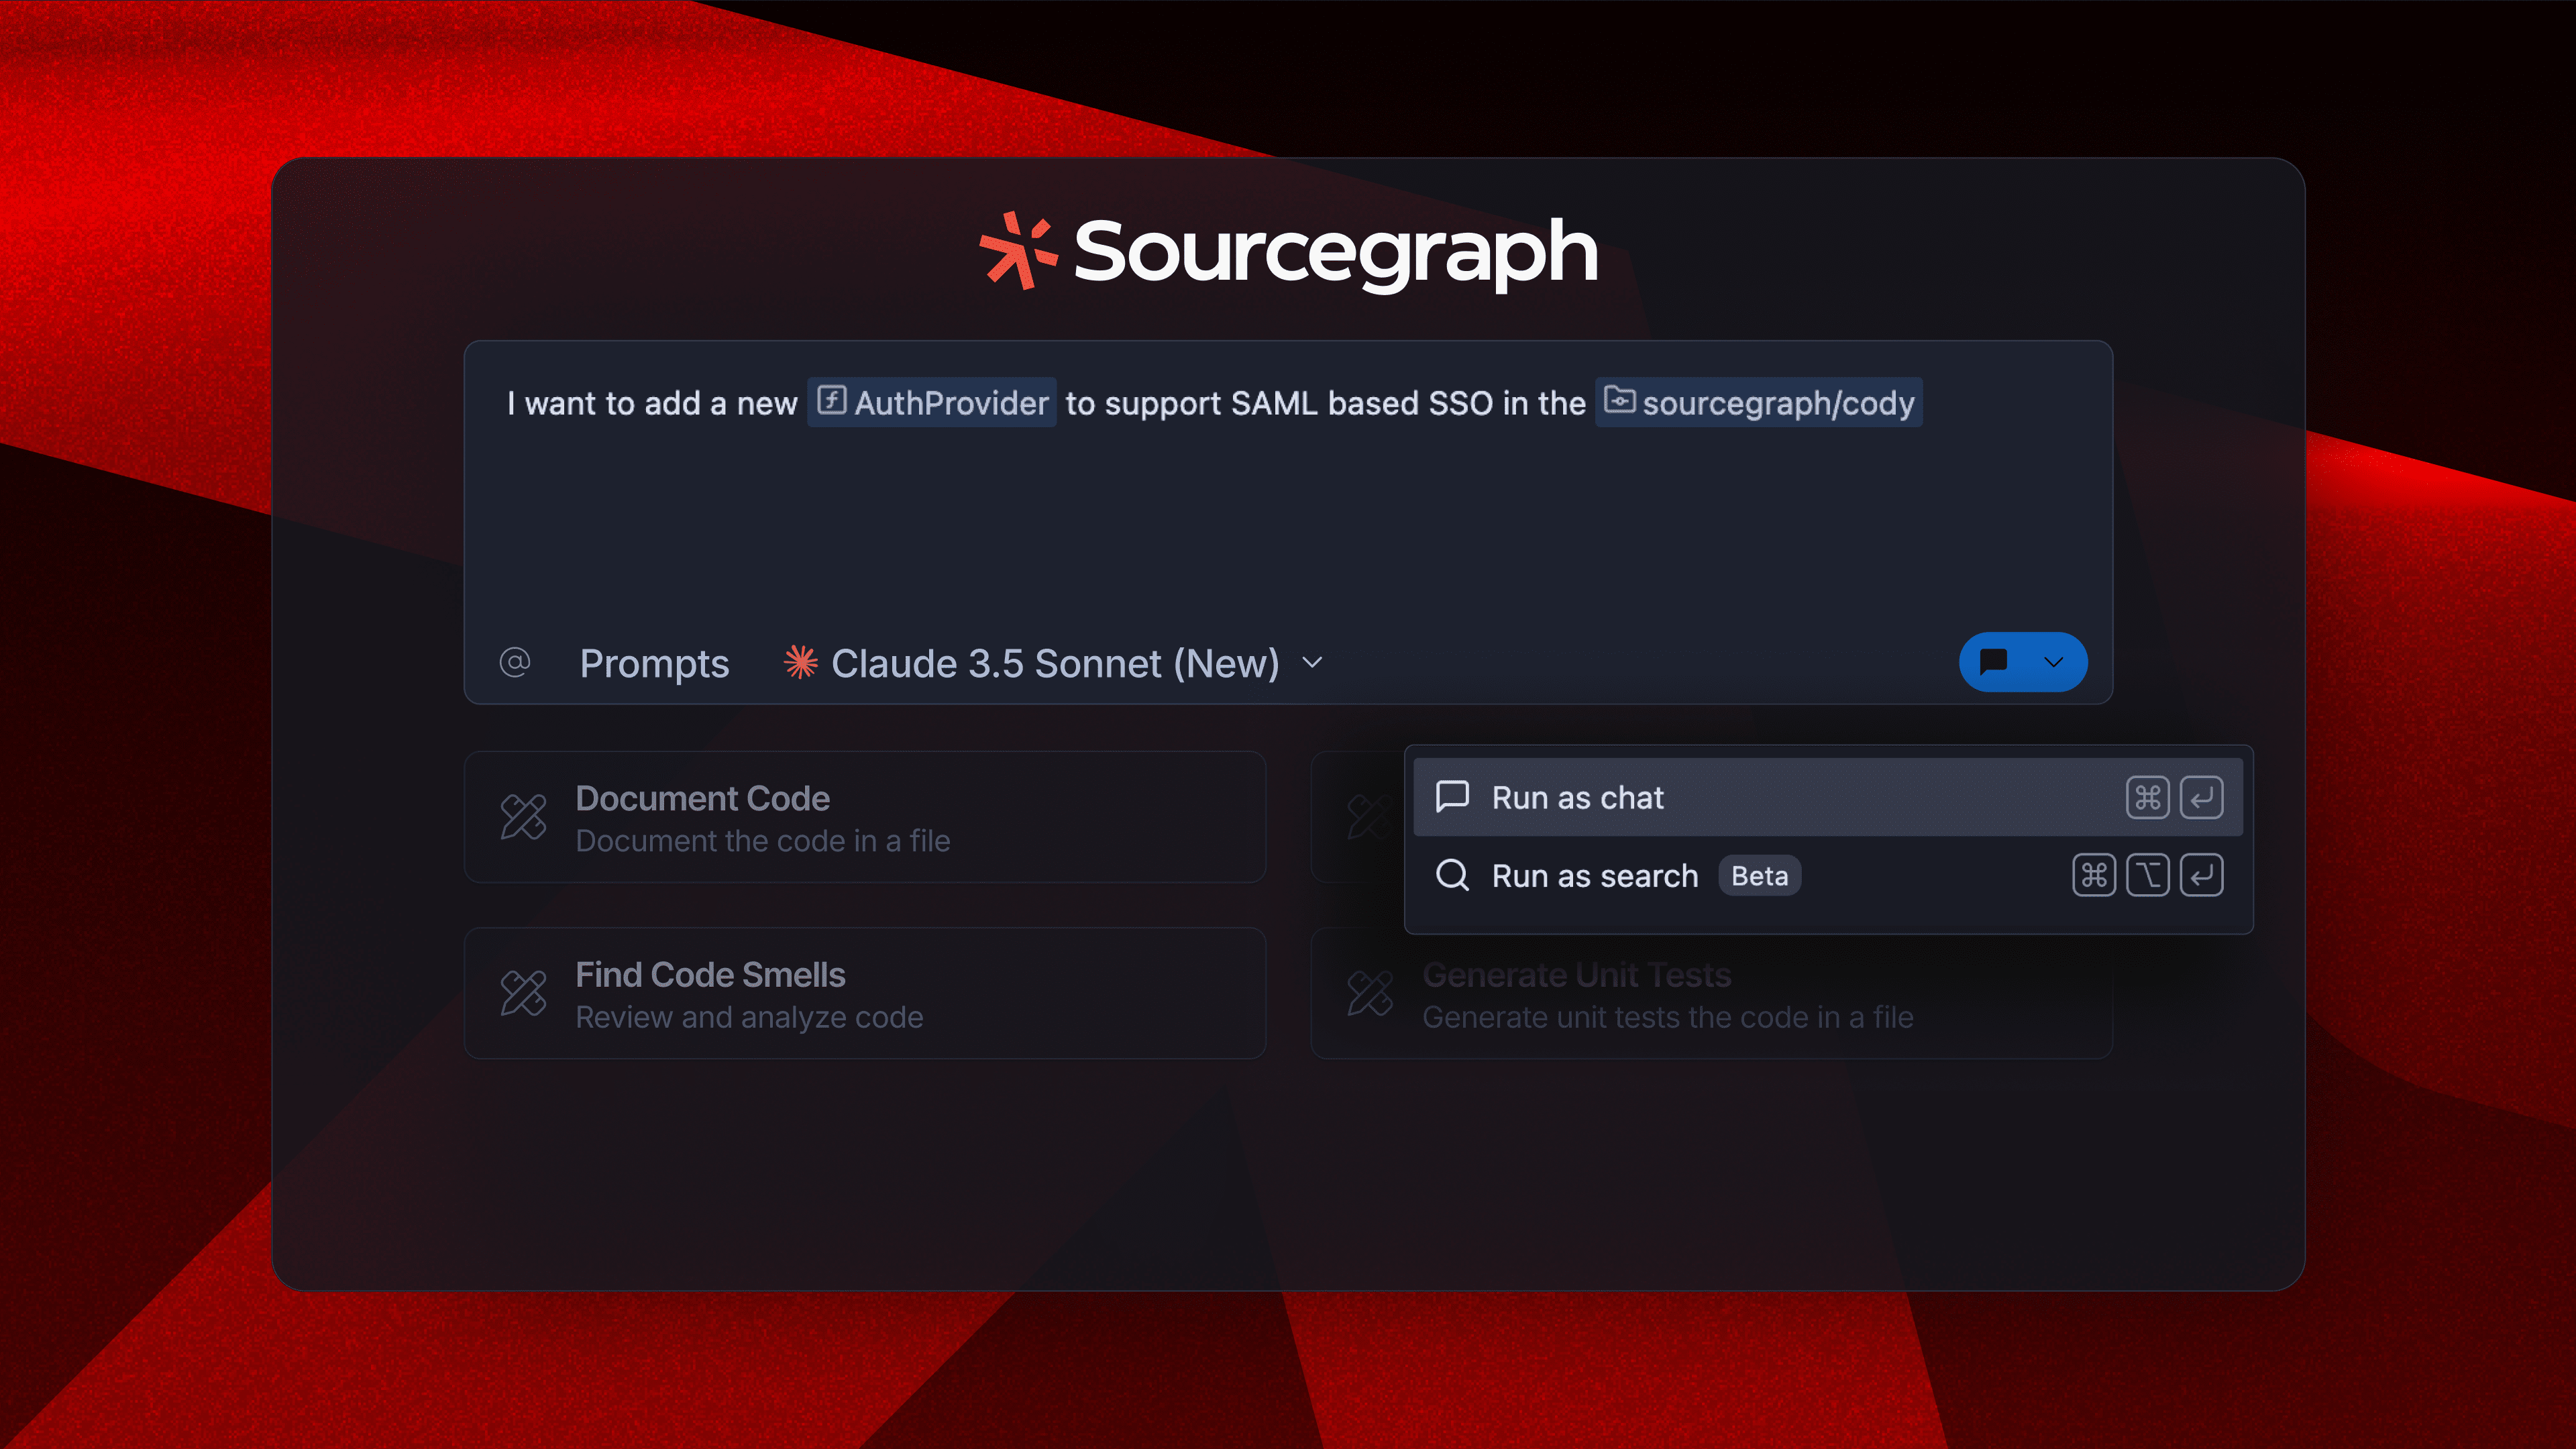This screenshot has width=2576, height=1449.
Task: Click the Document Code prompt card
Action: coord(864,817)
